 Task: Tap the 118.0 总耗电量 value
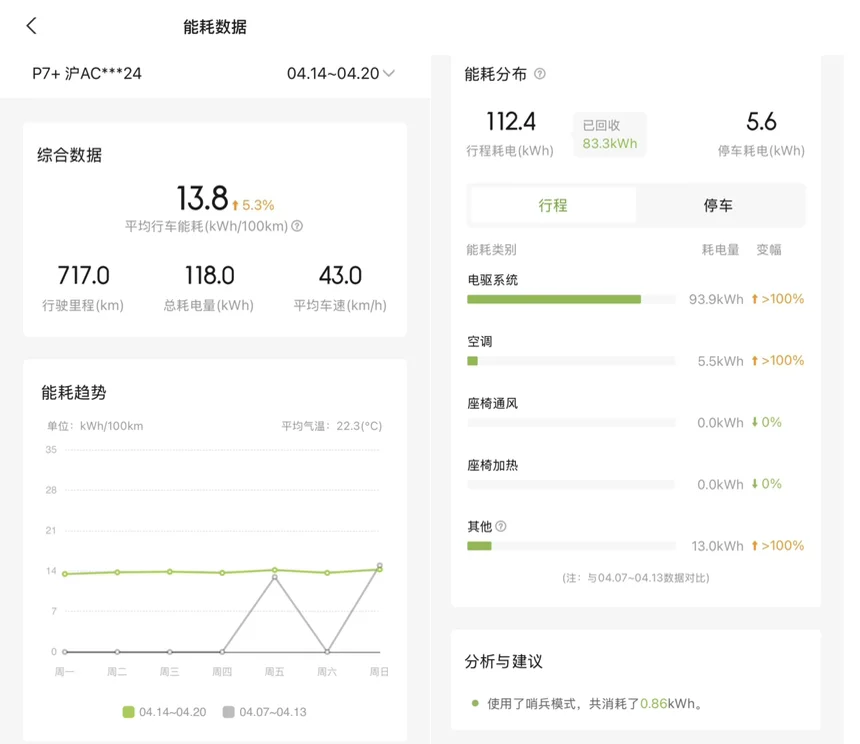[x=210, y=275]
